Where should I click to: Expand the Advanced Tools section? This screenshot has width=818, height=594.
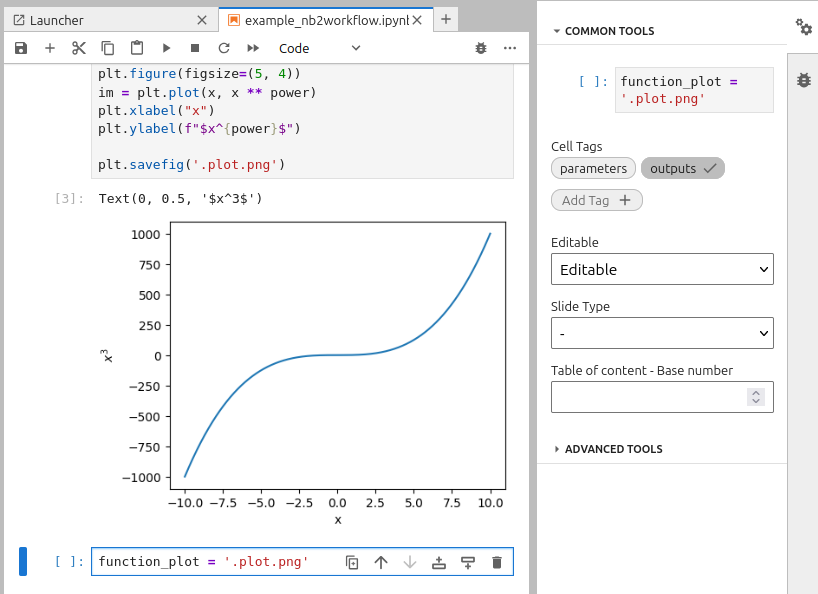pos(613,449)
